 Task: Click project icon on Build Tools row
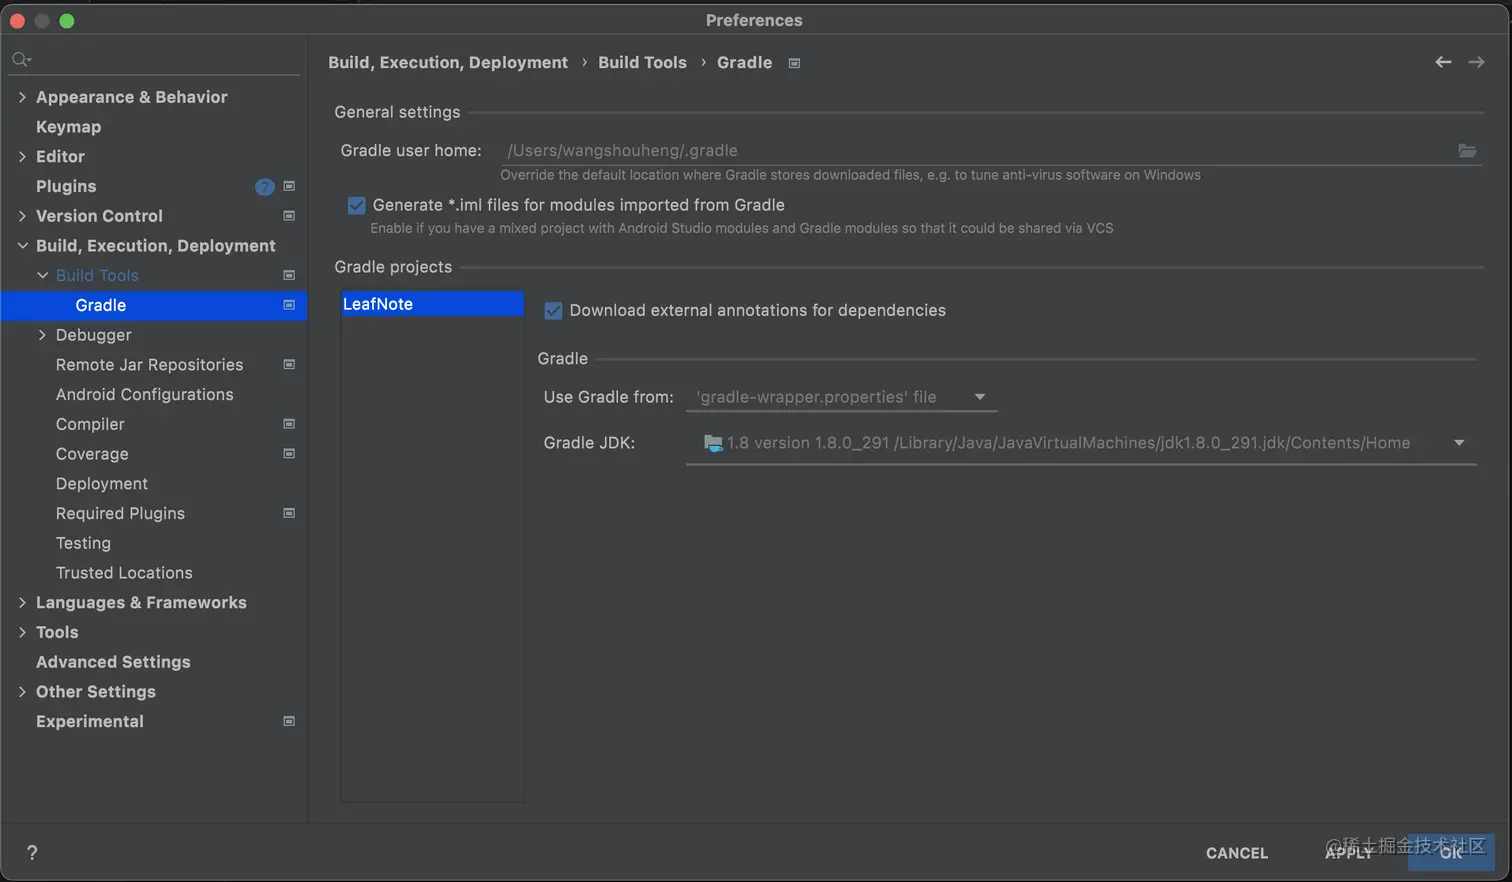coord(289,275)
